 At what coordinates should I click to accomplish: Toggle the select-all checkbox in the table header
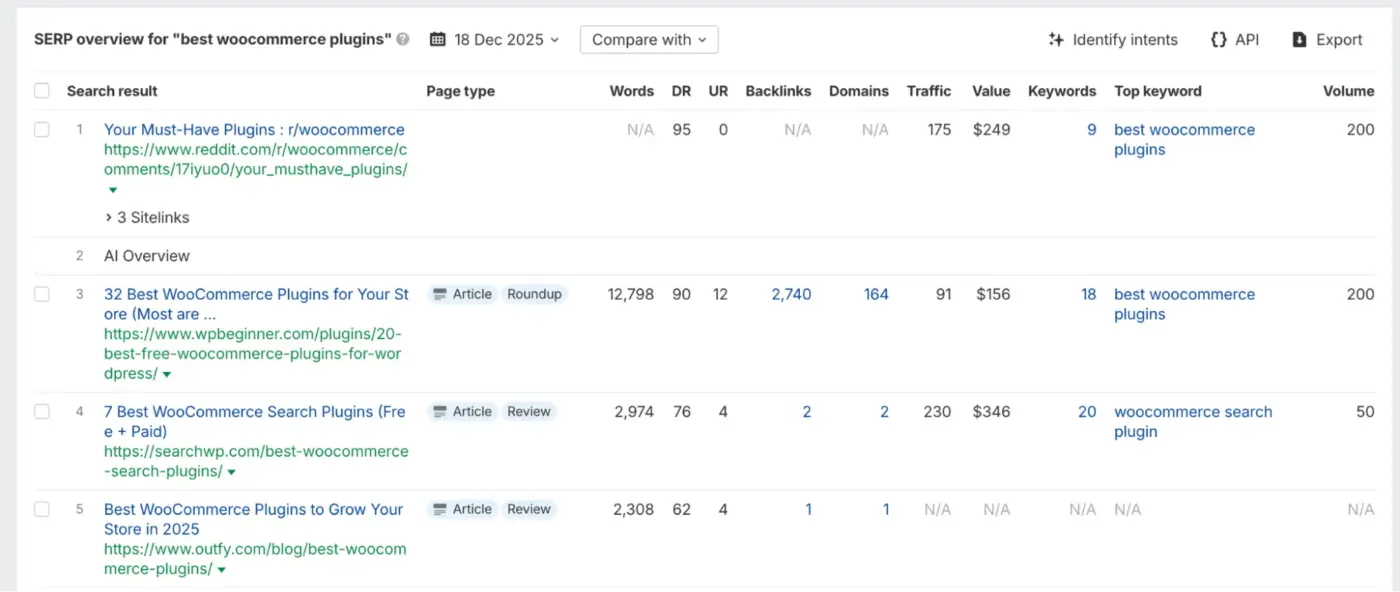pos(42,91)
